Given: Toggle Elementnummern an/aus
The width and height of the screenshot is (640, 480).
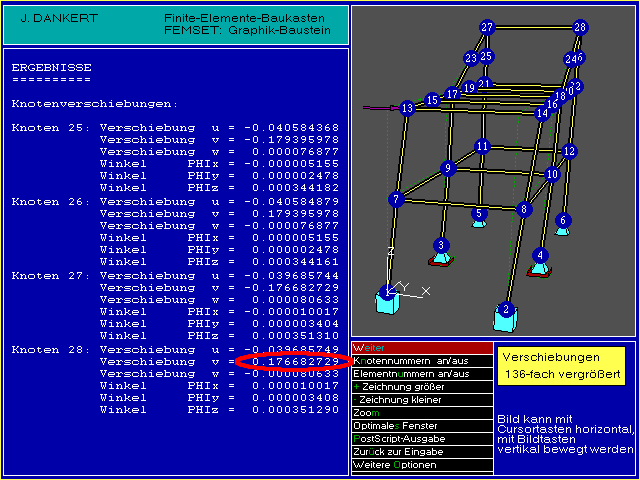Looking at the screenshot, I should pyautogui.click(x=423, y=373).
